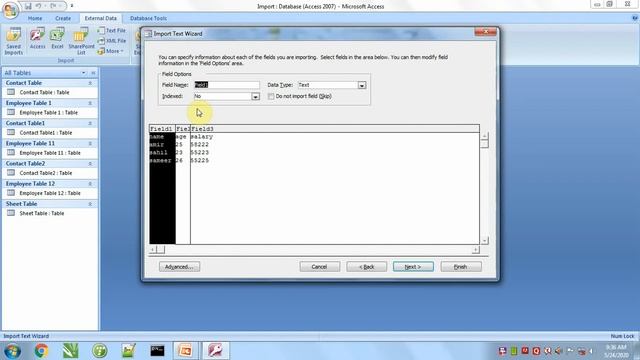Open the Indexed dropdown

point(255,97)
